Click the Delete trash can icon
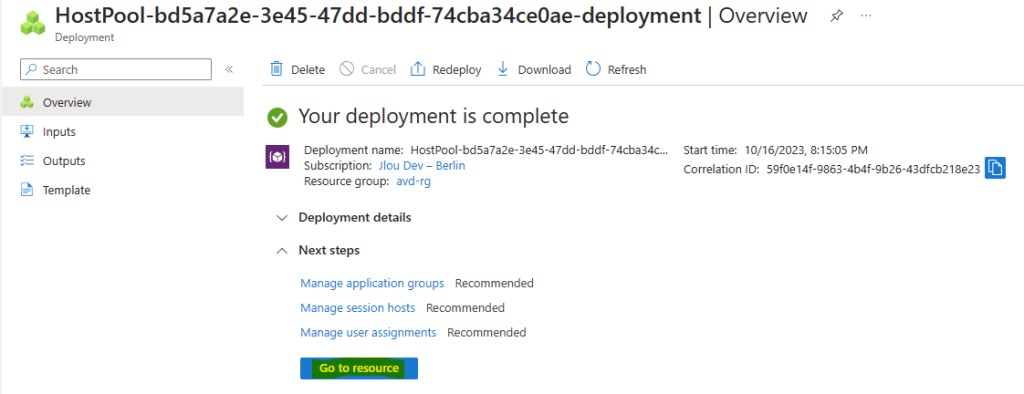Viewport: 1024px width, 394px height. 277,69
